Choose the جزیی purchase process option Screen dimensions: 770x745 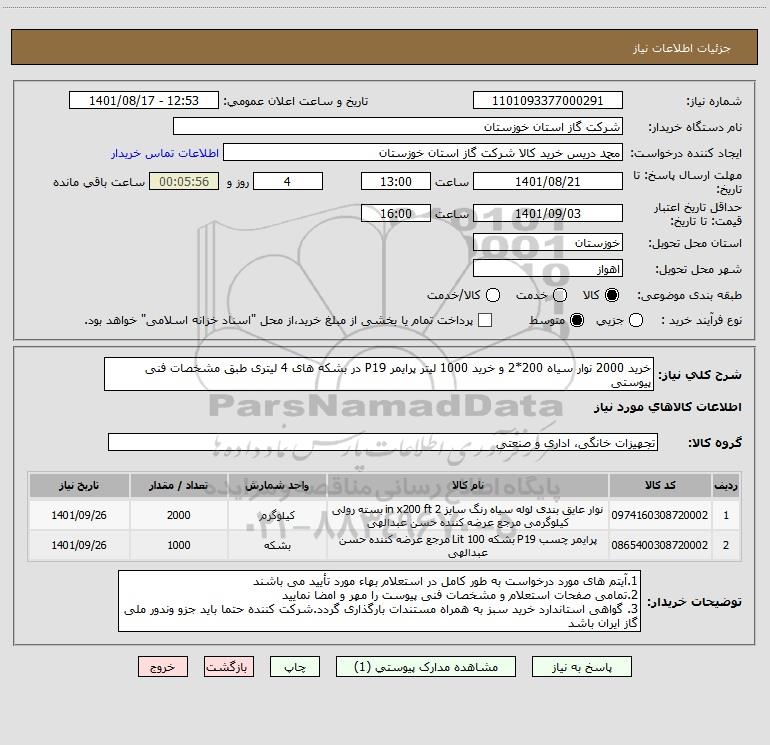[x=636, y=321]
